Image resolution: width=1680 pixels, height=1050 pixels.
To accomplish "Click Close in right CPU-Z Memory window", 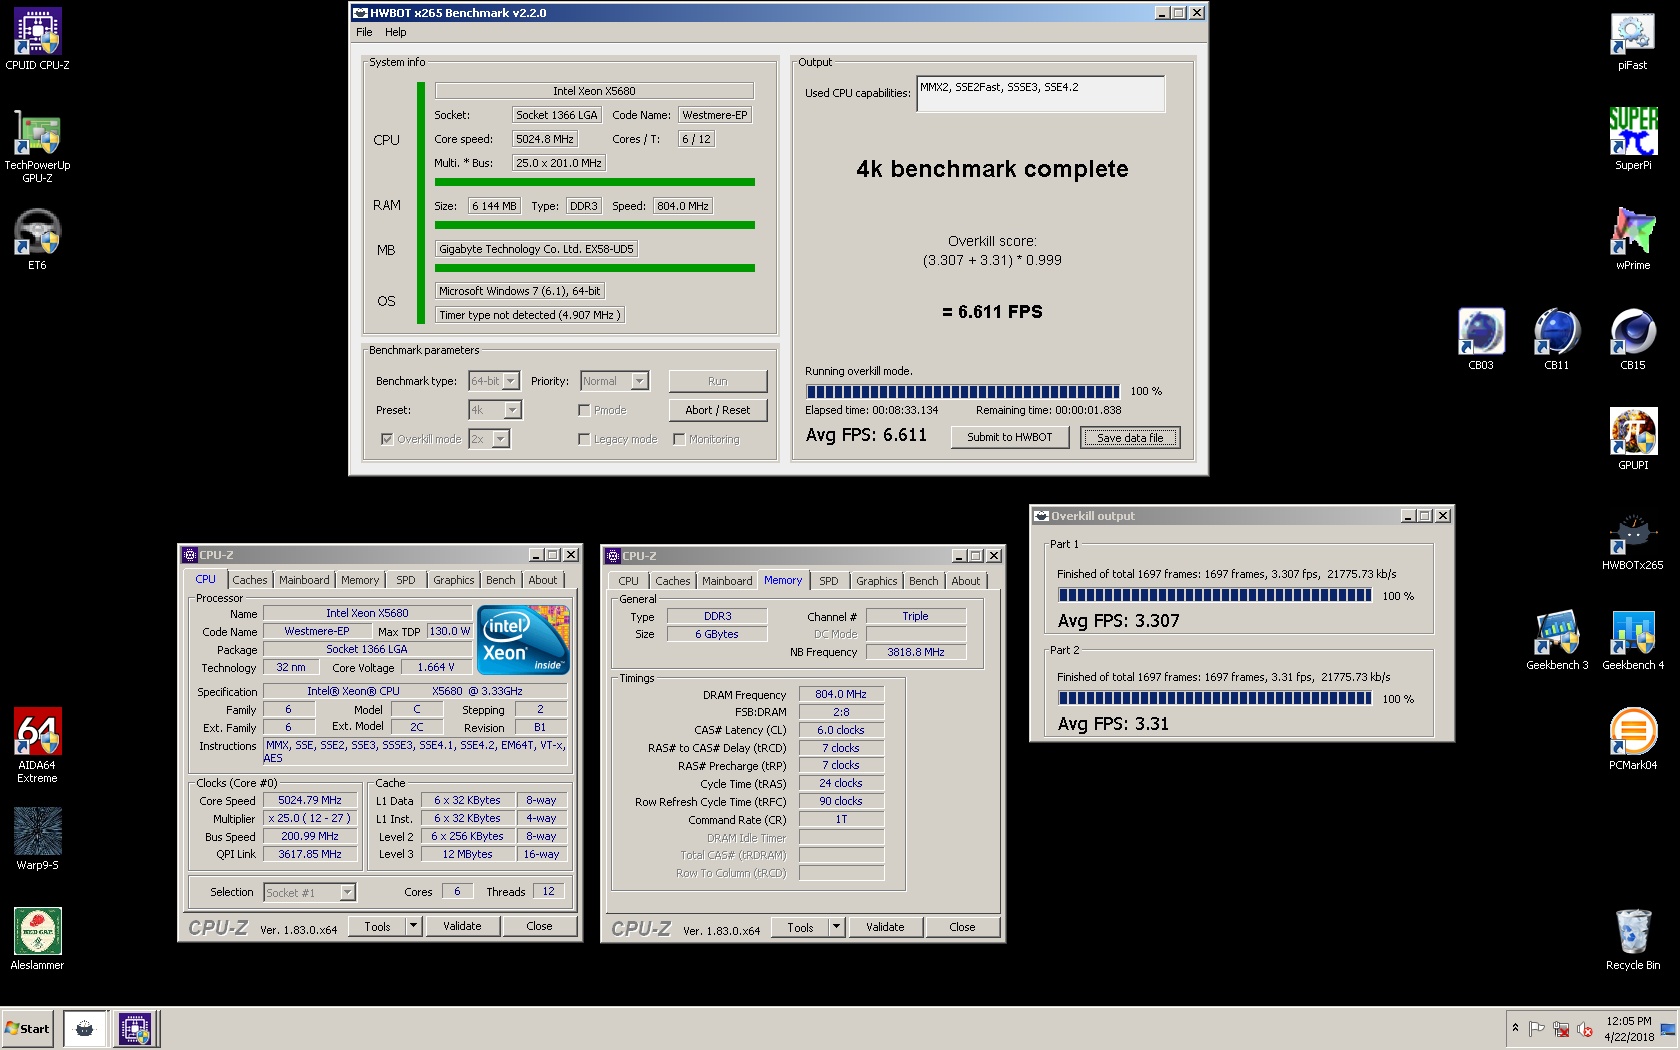I will (x=962, y=927).
